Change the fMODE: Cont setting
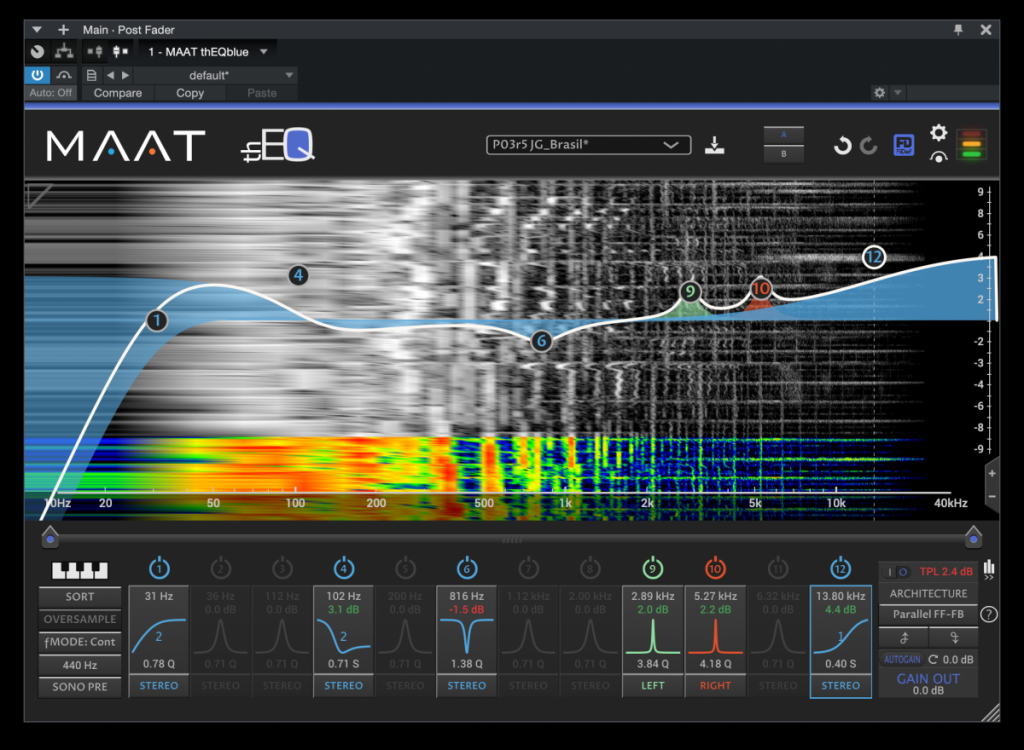 click(80, 642)
